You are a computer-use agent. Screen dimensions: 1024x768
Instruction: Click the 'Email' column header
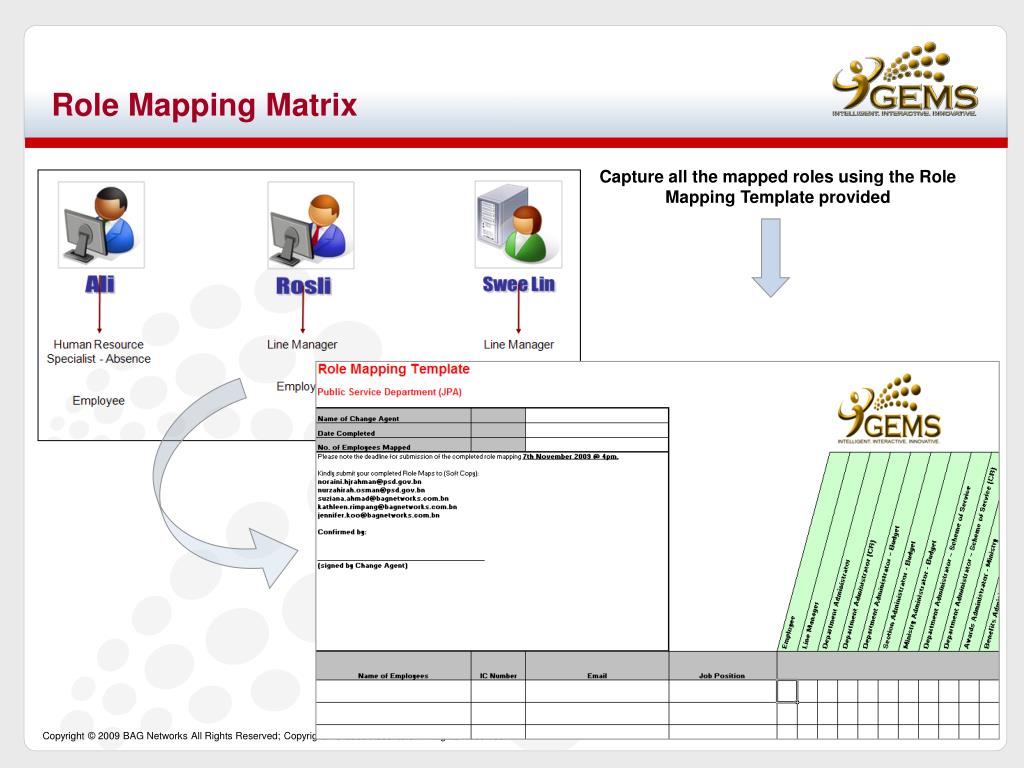point(597,675)
